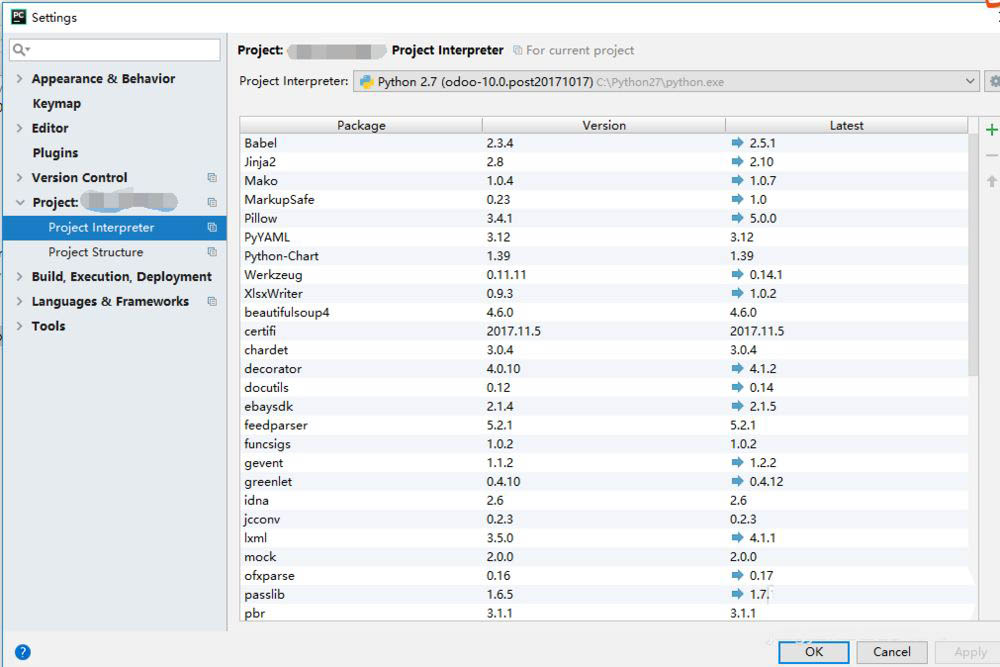Click the copy icon beside Version Control
Screen dimensions: 1000x667
(212, 177)
